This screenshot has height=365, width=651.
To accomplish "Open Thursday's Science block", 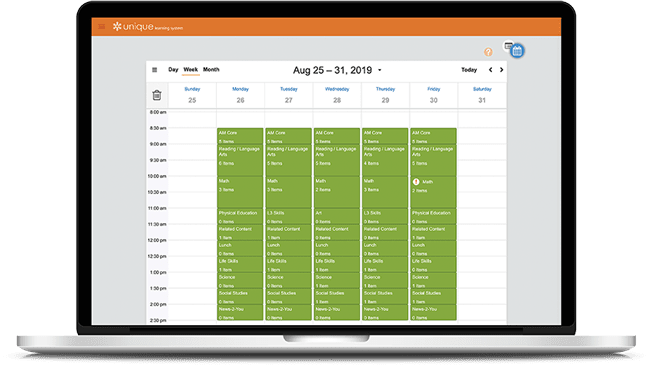I will [385, 281].
